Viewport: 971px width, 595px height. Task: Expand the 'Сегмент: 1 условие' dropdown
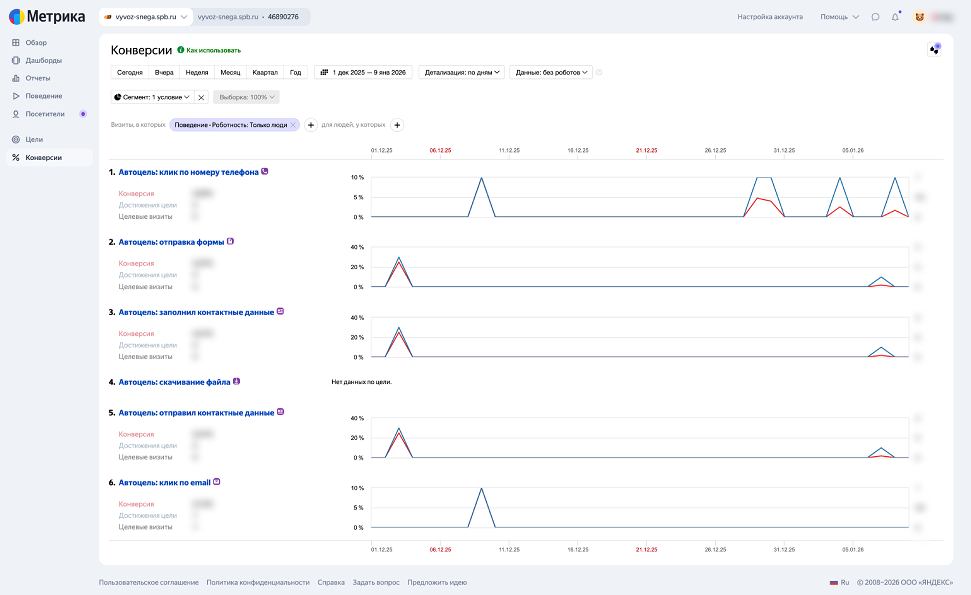(150, 97)
